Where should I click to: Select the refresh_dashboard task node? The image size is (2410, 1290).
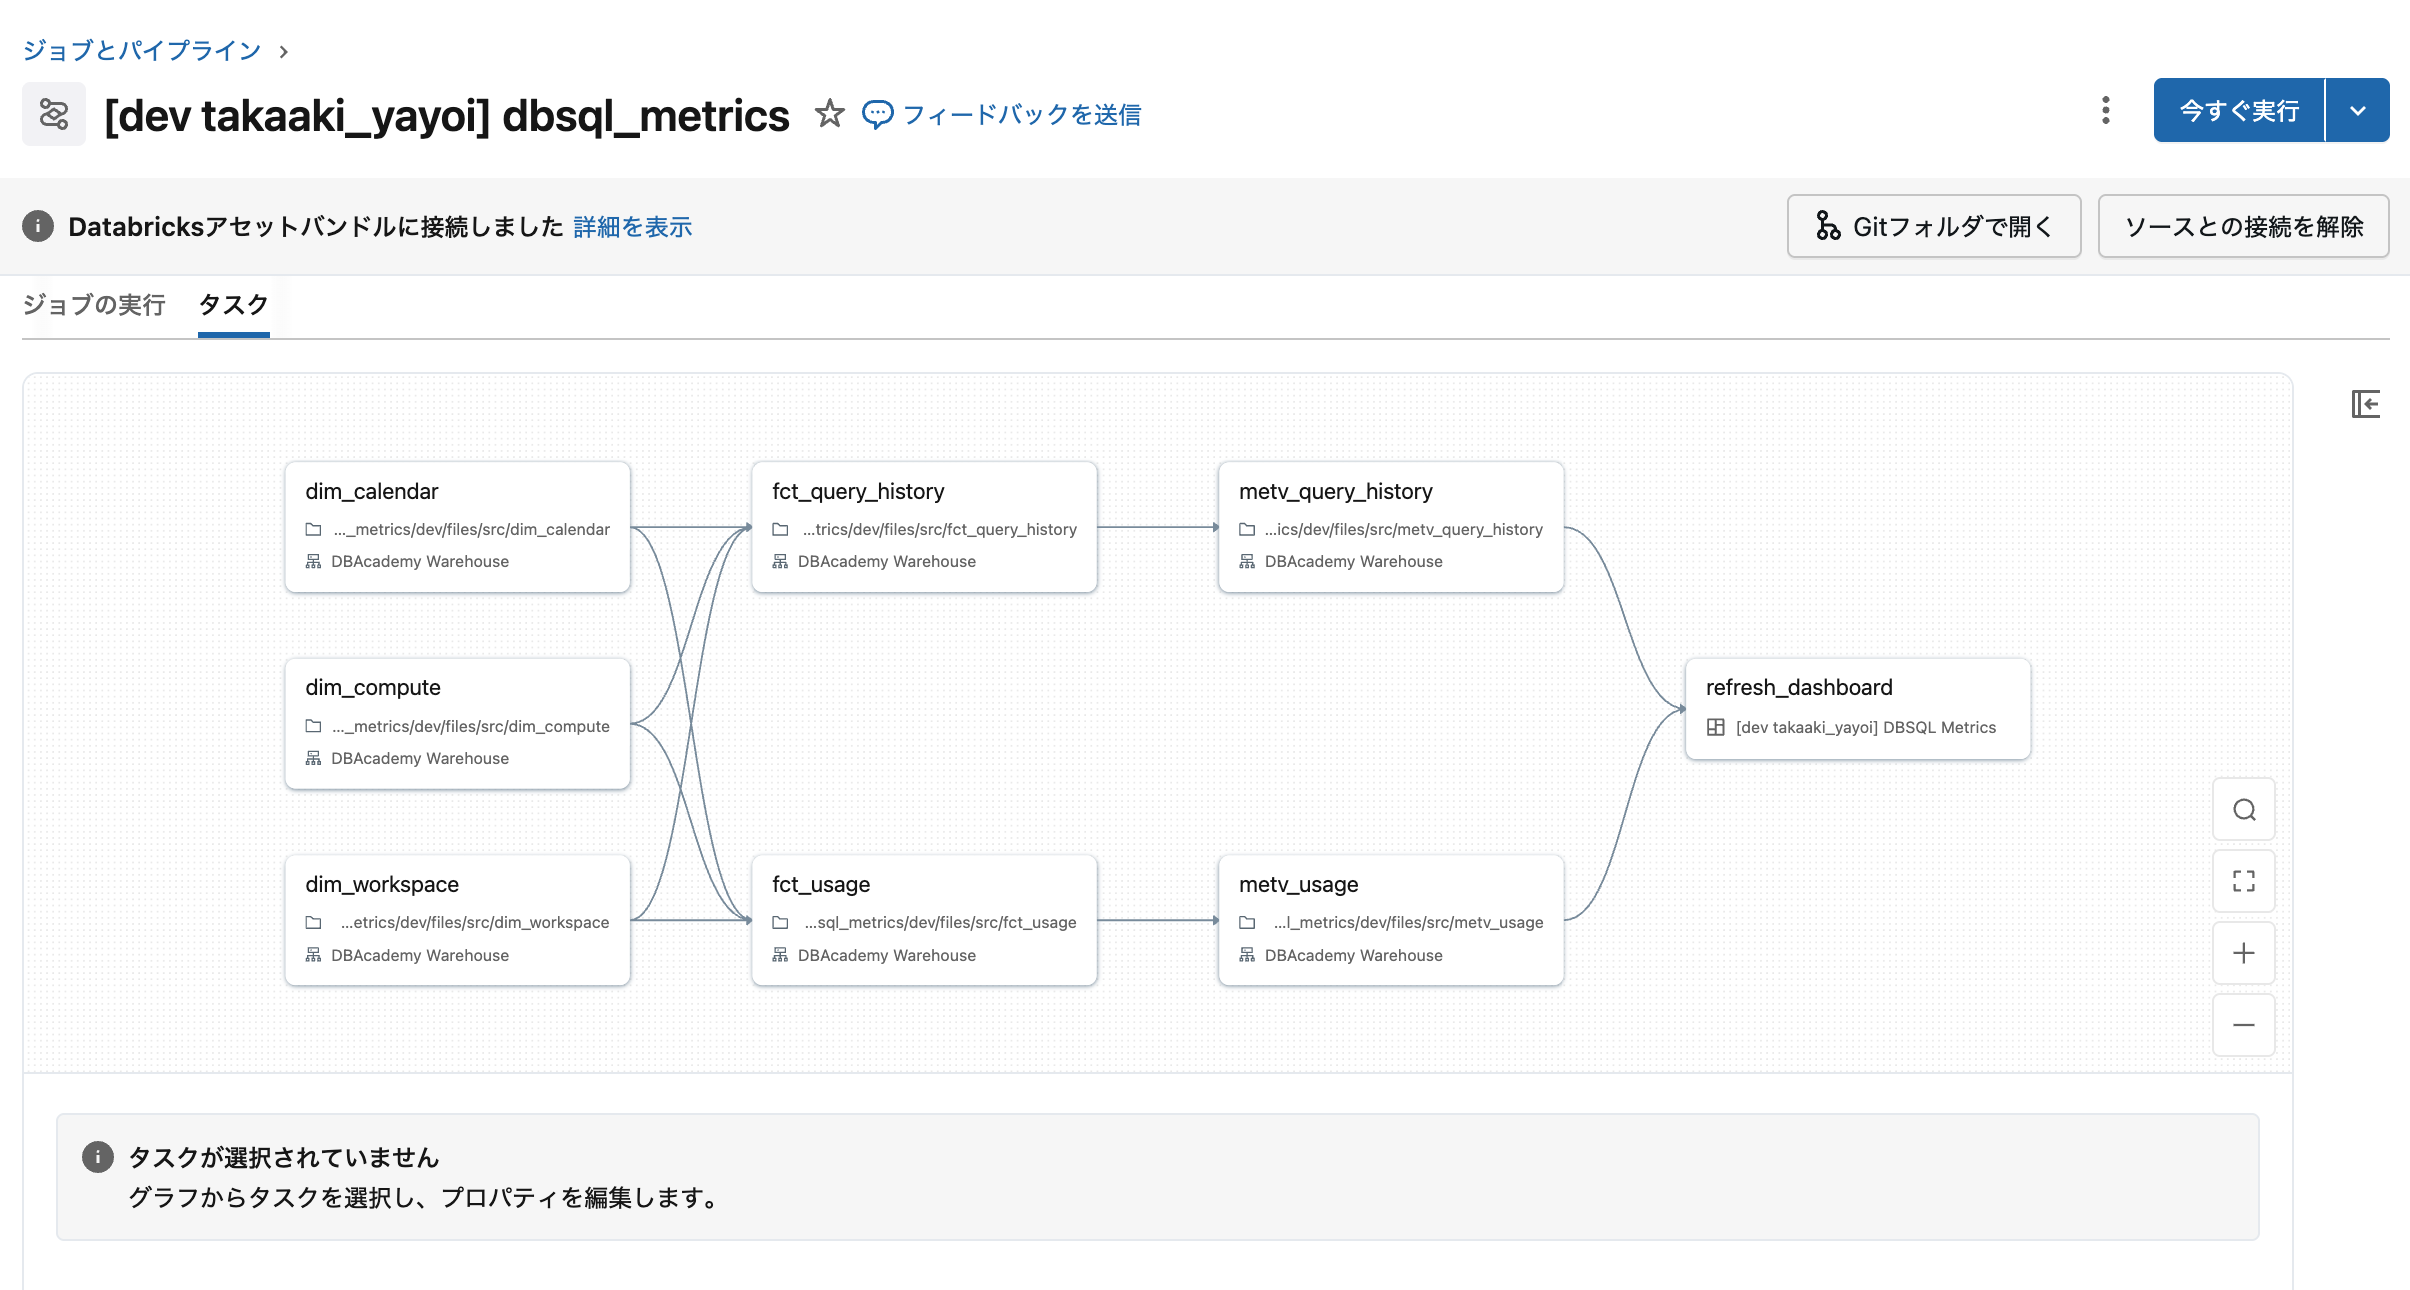coord(1857,708)
